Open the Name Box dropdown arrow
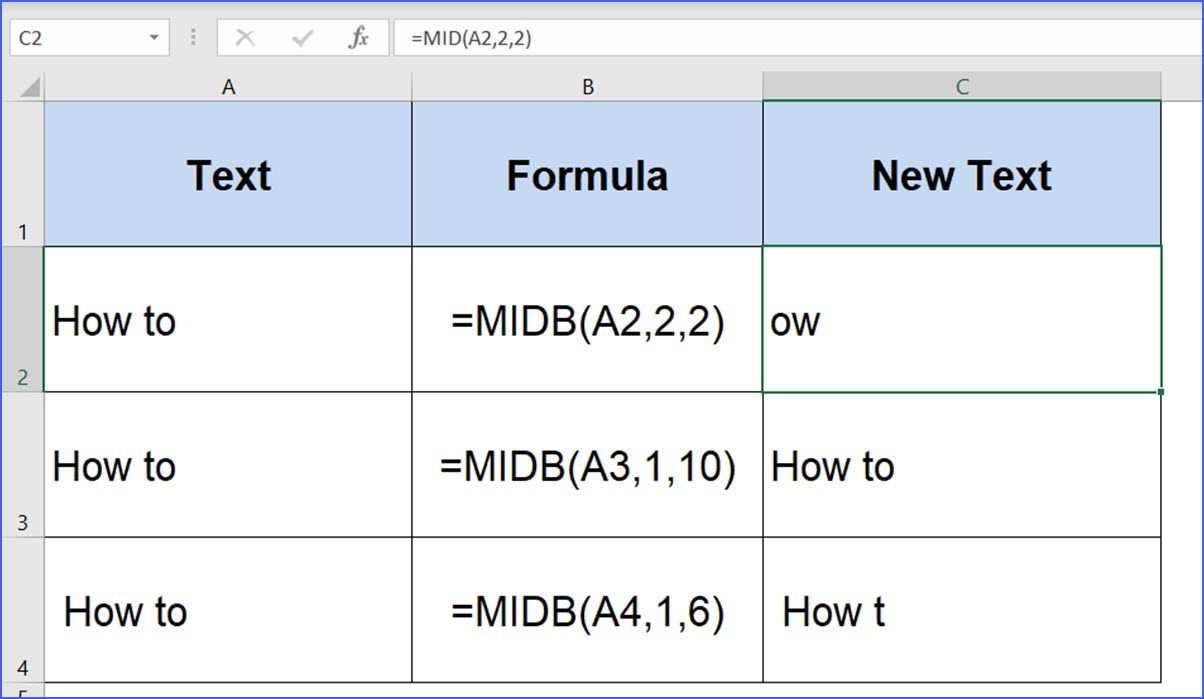 point(154,39)
